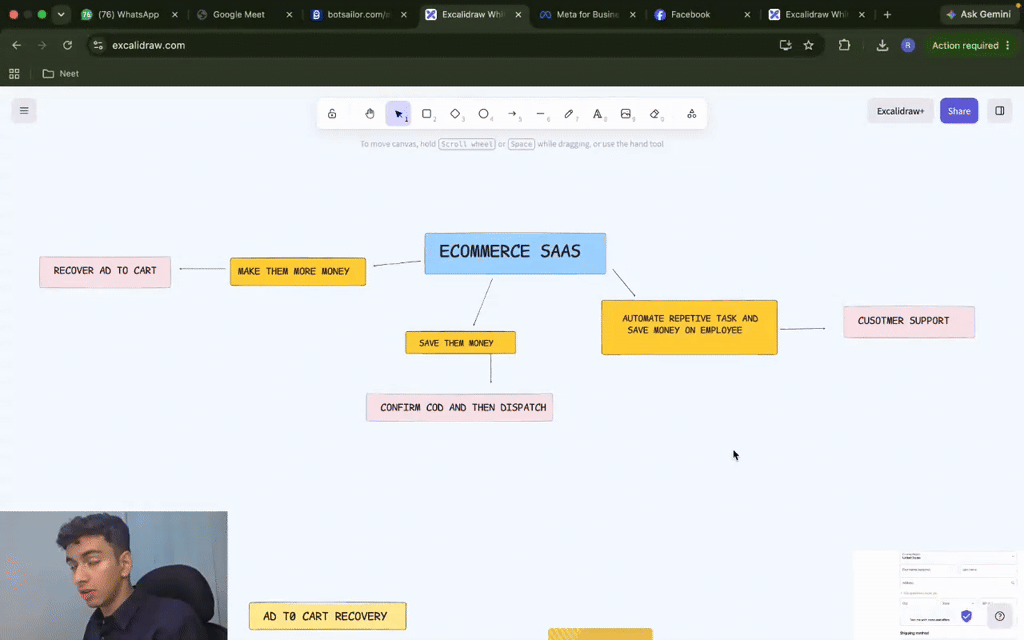Select the AUTOMATE REPETIVE TASK box

(690, 327)
